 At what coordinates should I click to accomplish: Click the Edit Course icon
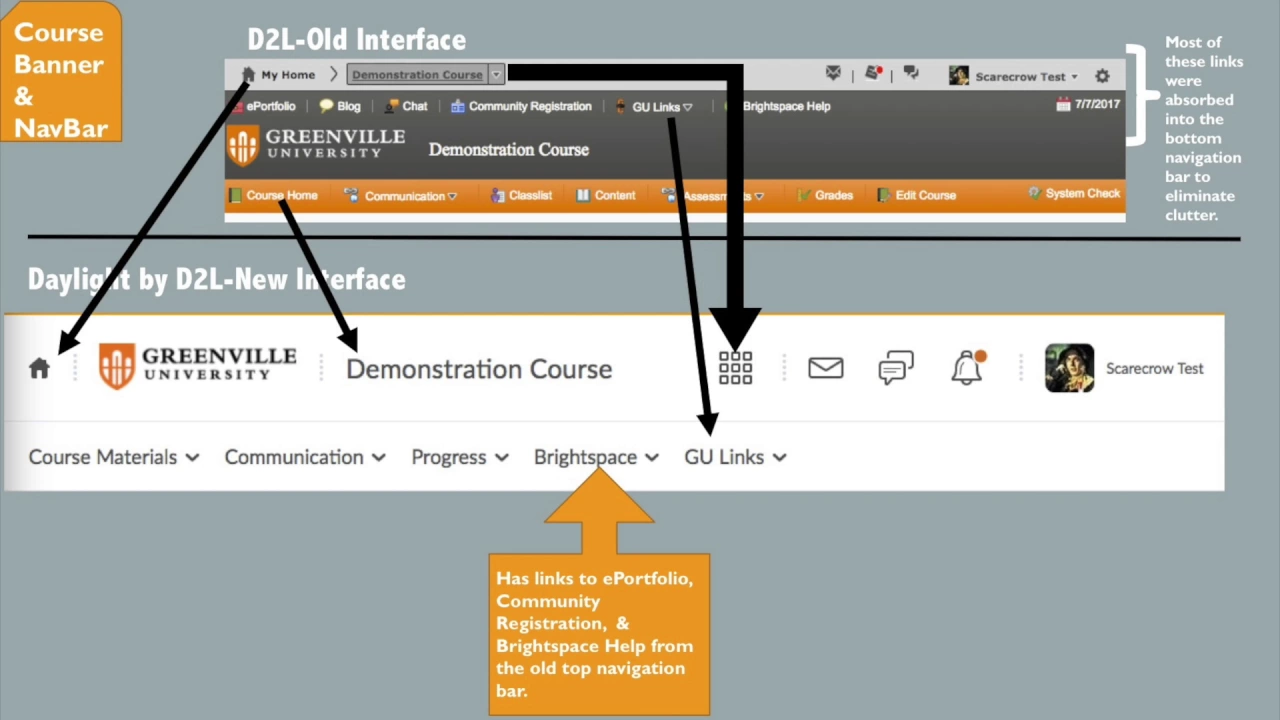point(883,195)
